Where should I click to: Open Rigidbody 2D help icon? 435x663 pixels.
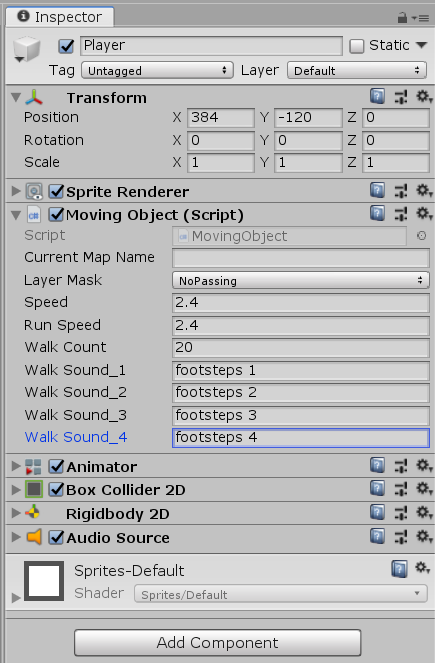[377, 512]
